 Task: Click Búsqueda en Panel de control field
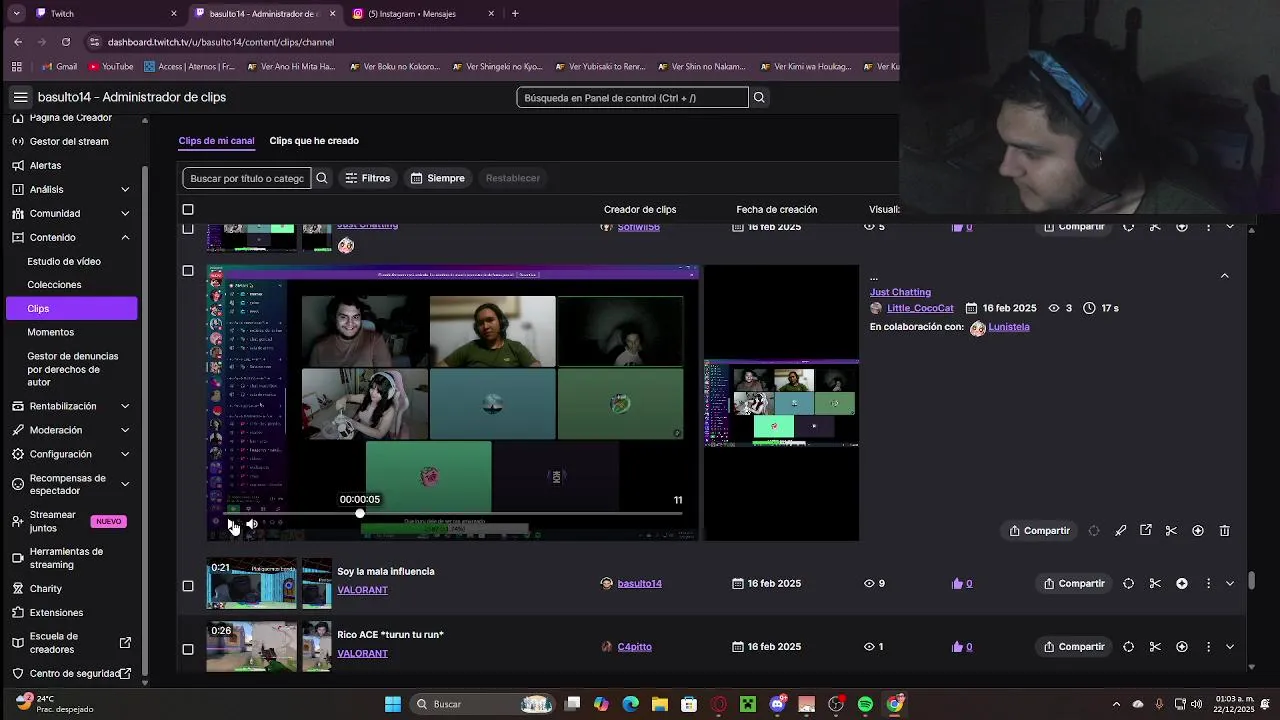click(632, 97)
